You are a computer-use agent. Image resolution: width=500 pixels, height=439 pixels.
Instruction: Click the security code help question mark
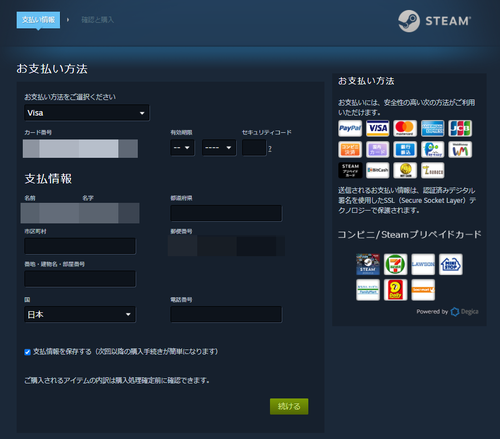(270, 149)
